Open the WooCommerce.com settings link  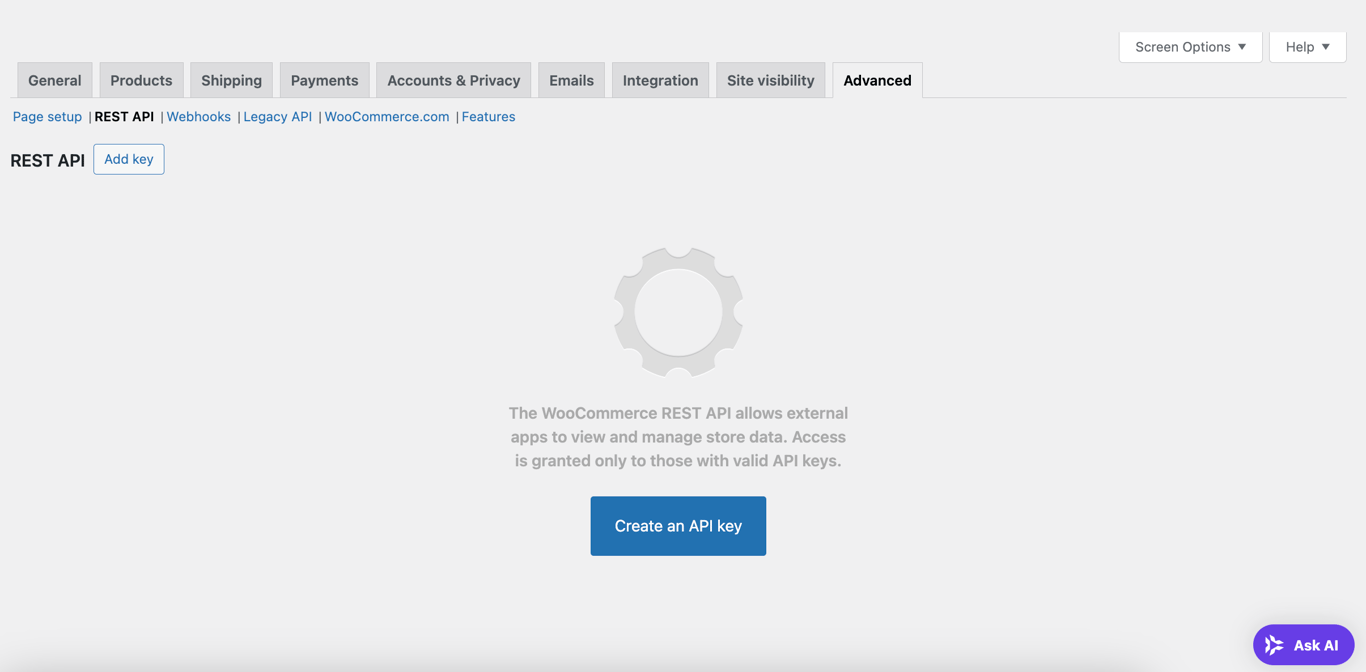click(x=386, y=116)
